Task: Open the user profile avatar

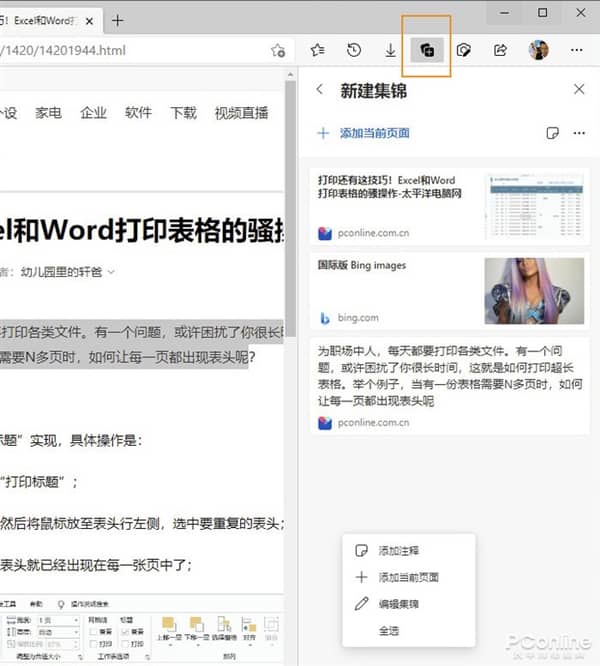Action: pos(539,50)
